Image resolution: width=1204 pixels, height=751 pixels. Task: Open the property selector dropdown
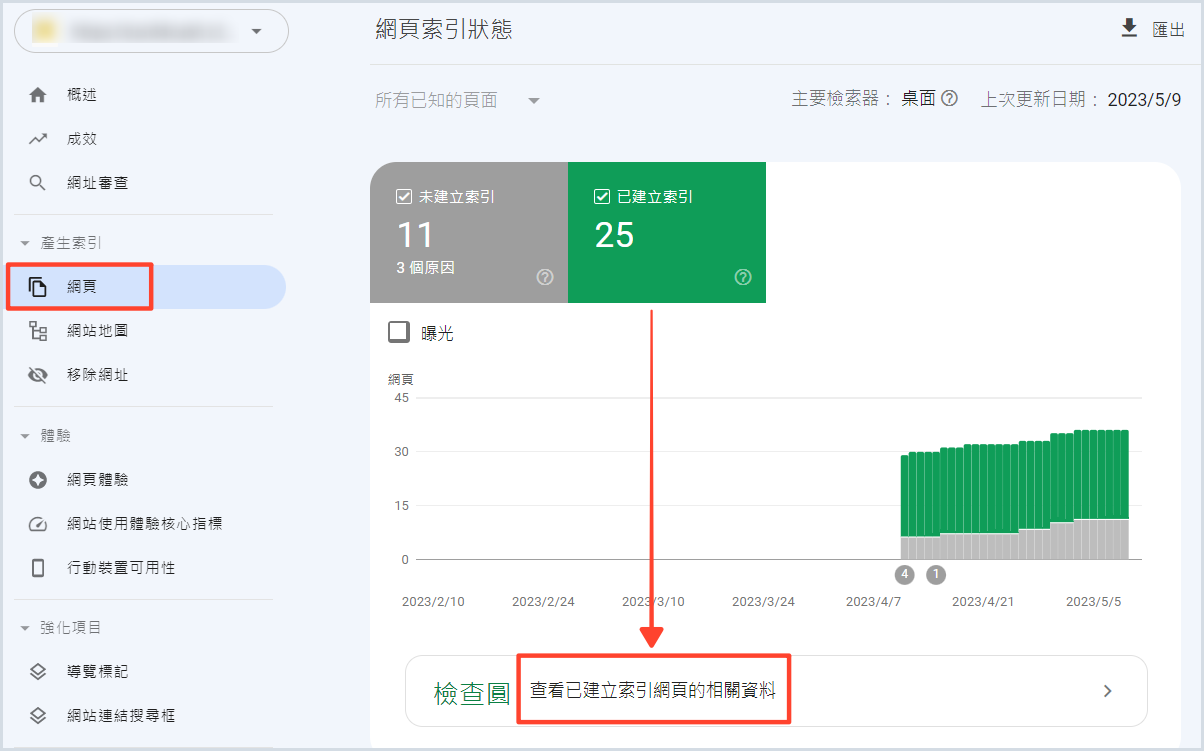tap(256, 31)
